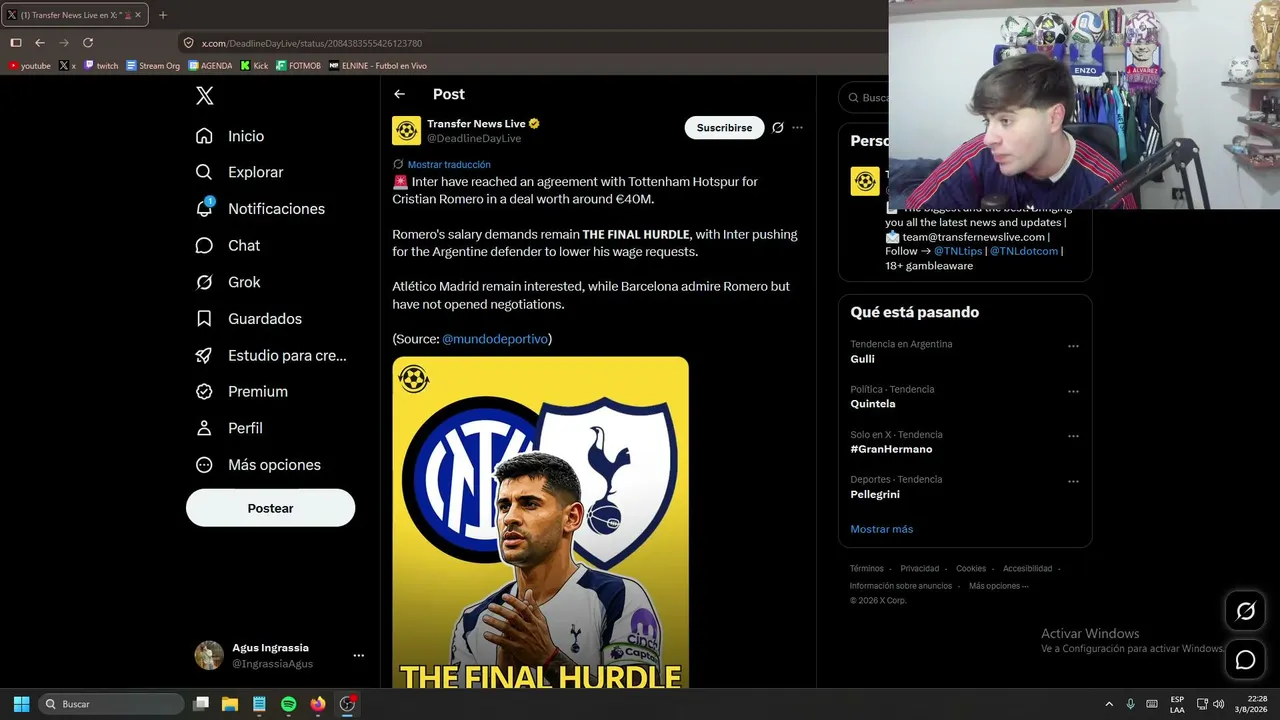
Task: Toggle the browser sidebar panel button
Action: 16,43
